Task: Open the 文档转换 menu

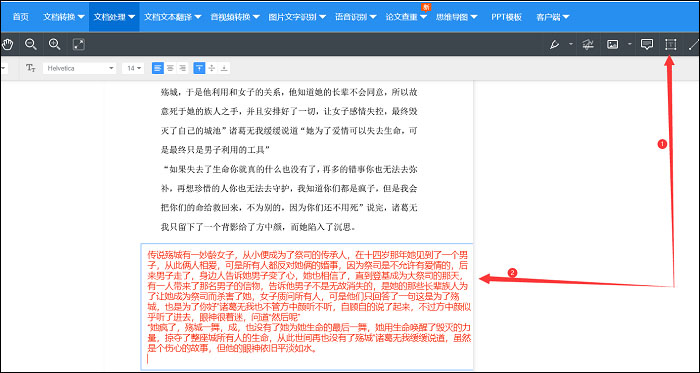Action: click(x=64, y=17)
